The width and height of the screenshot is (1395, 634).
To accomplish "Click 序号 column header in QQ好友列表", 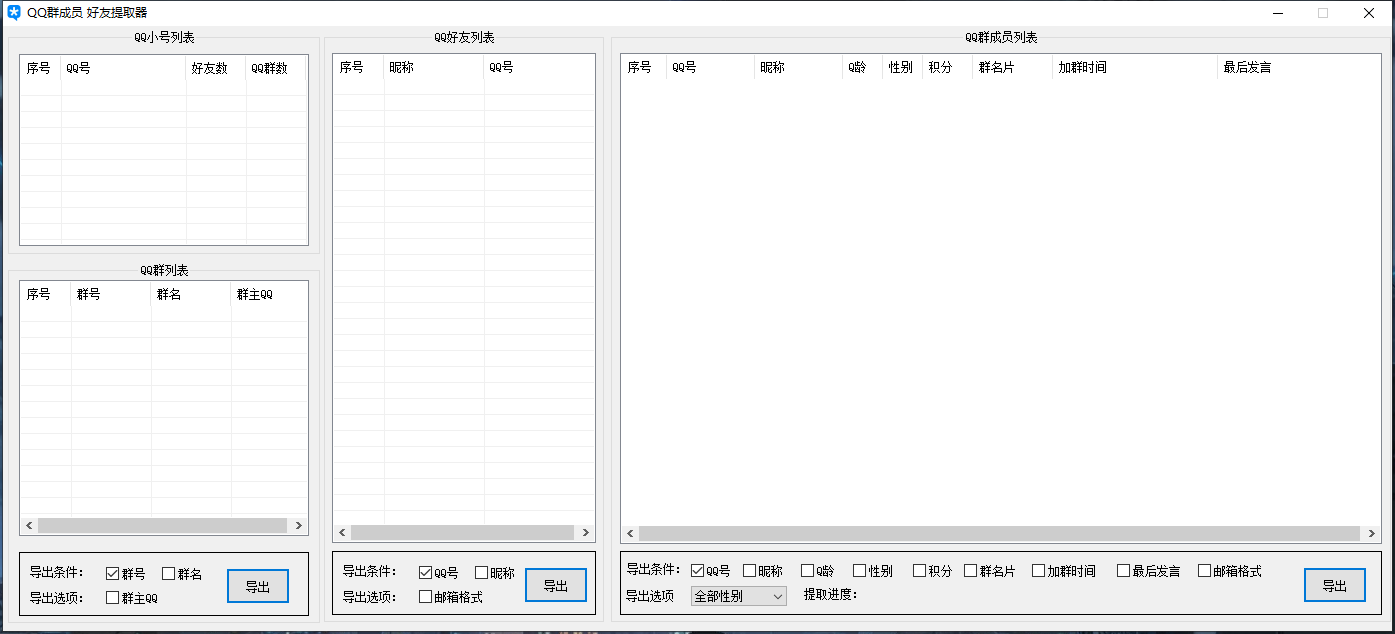I will pyautogui.click(x=359, y=67).
